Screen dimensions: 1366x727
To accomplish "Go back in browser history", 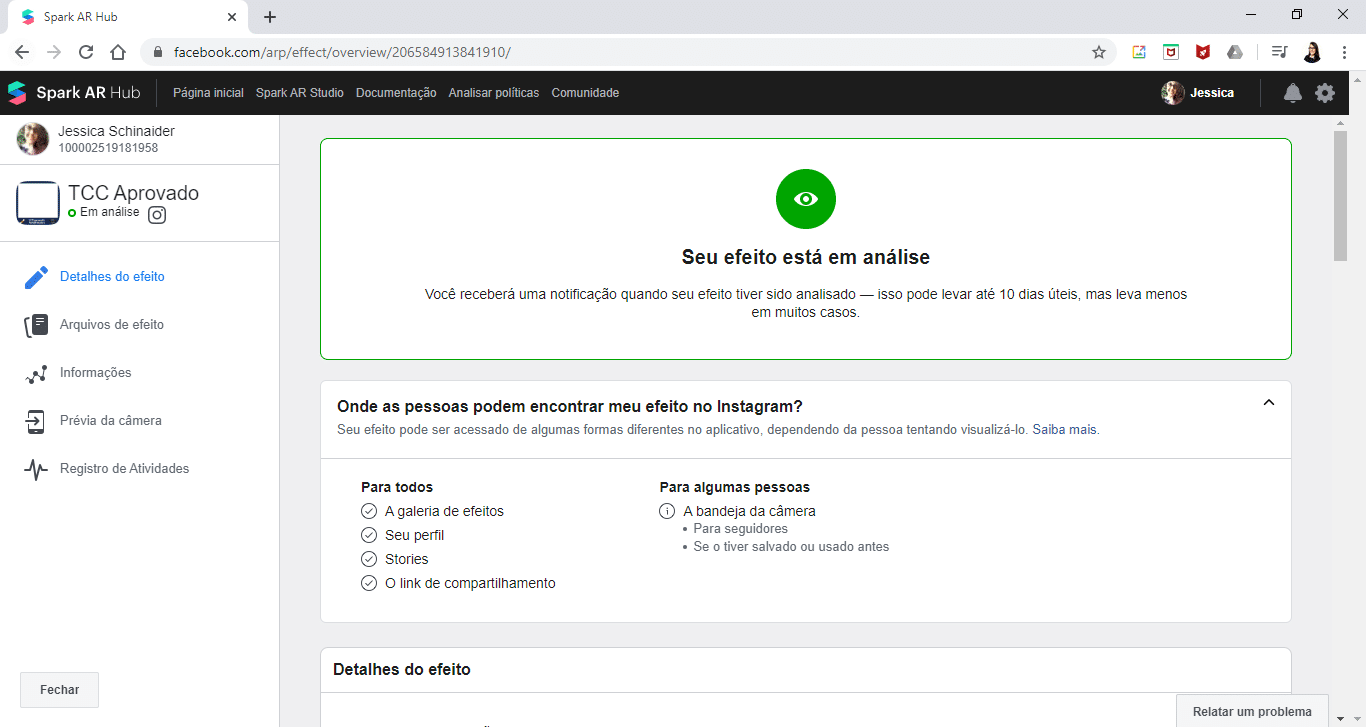I will point(22,52).
